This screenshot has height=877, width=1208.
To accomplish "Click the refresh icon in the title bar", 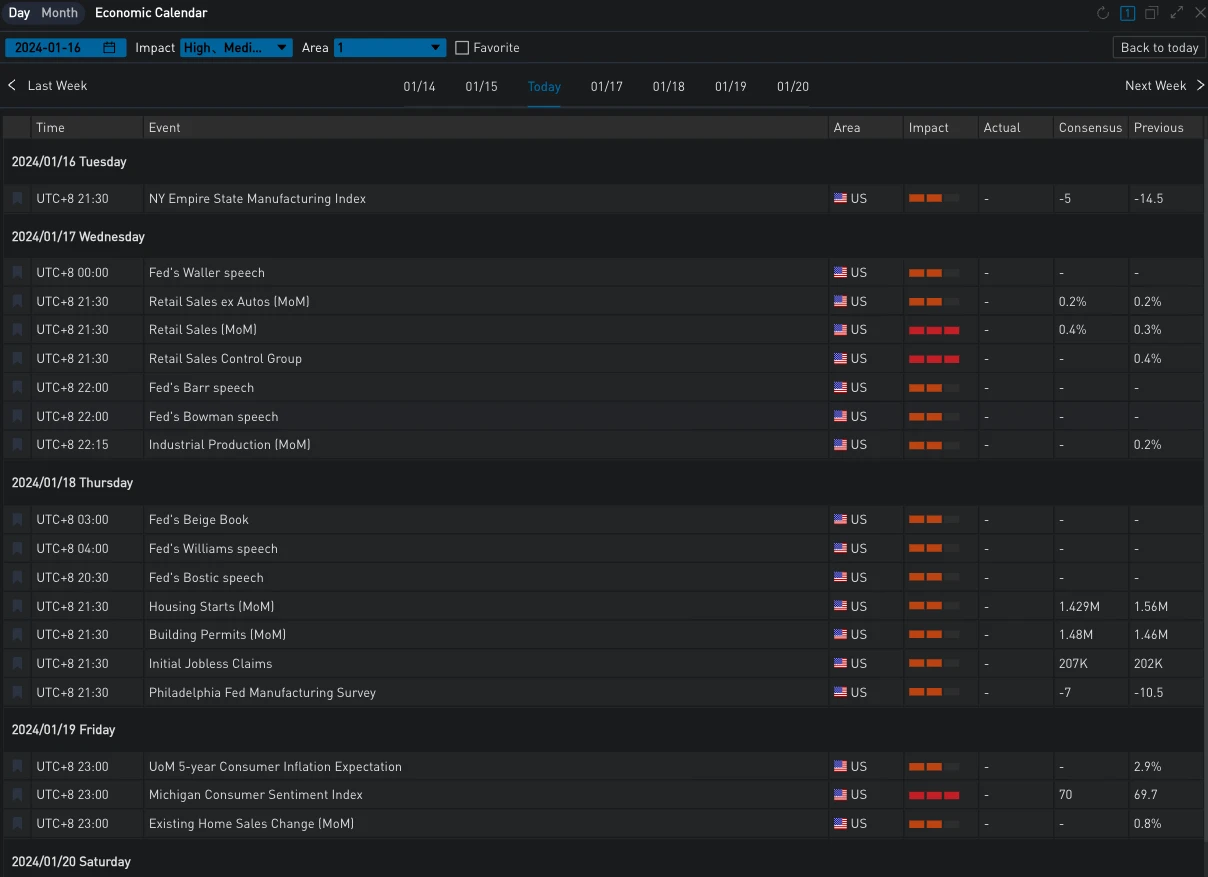I will coord(1103,13).
